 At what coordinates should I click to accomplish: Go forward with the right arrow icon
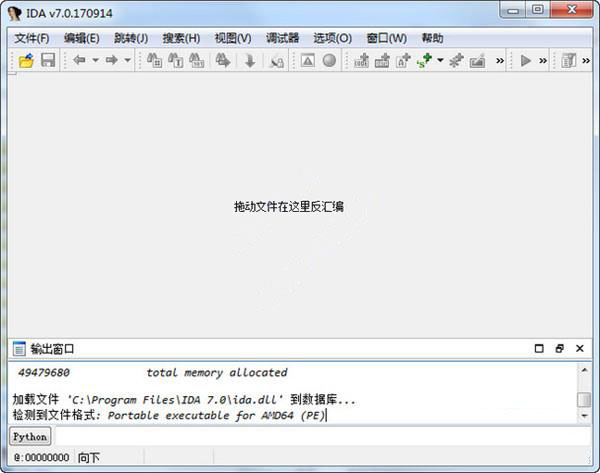click(x=112, y=60)
